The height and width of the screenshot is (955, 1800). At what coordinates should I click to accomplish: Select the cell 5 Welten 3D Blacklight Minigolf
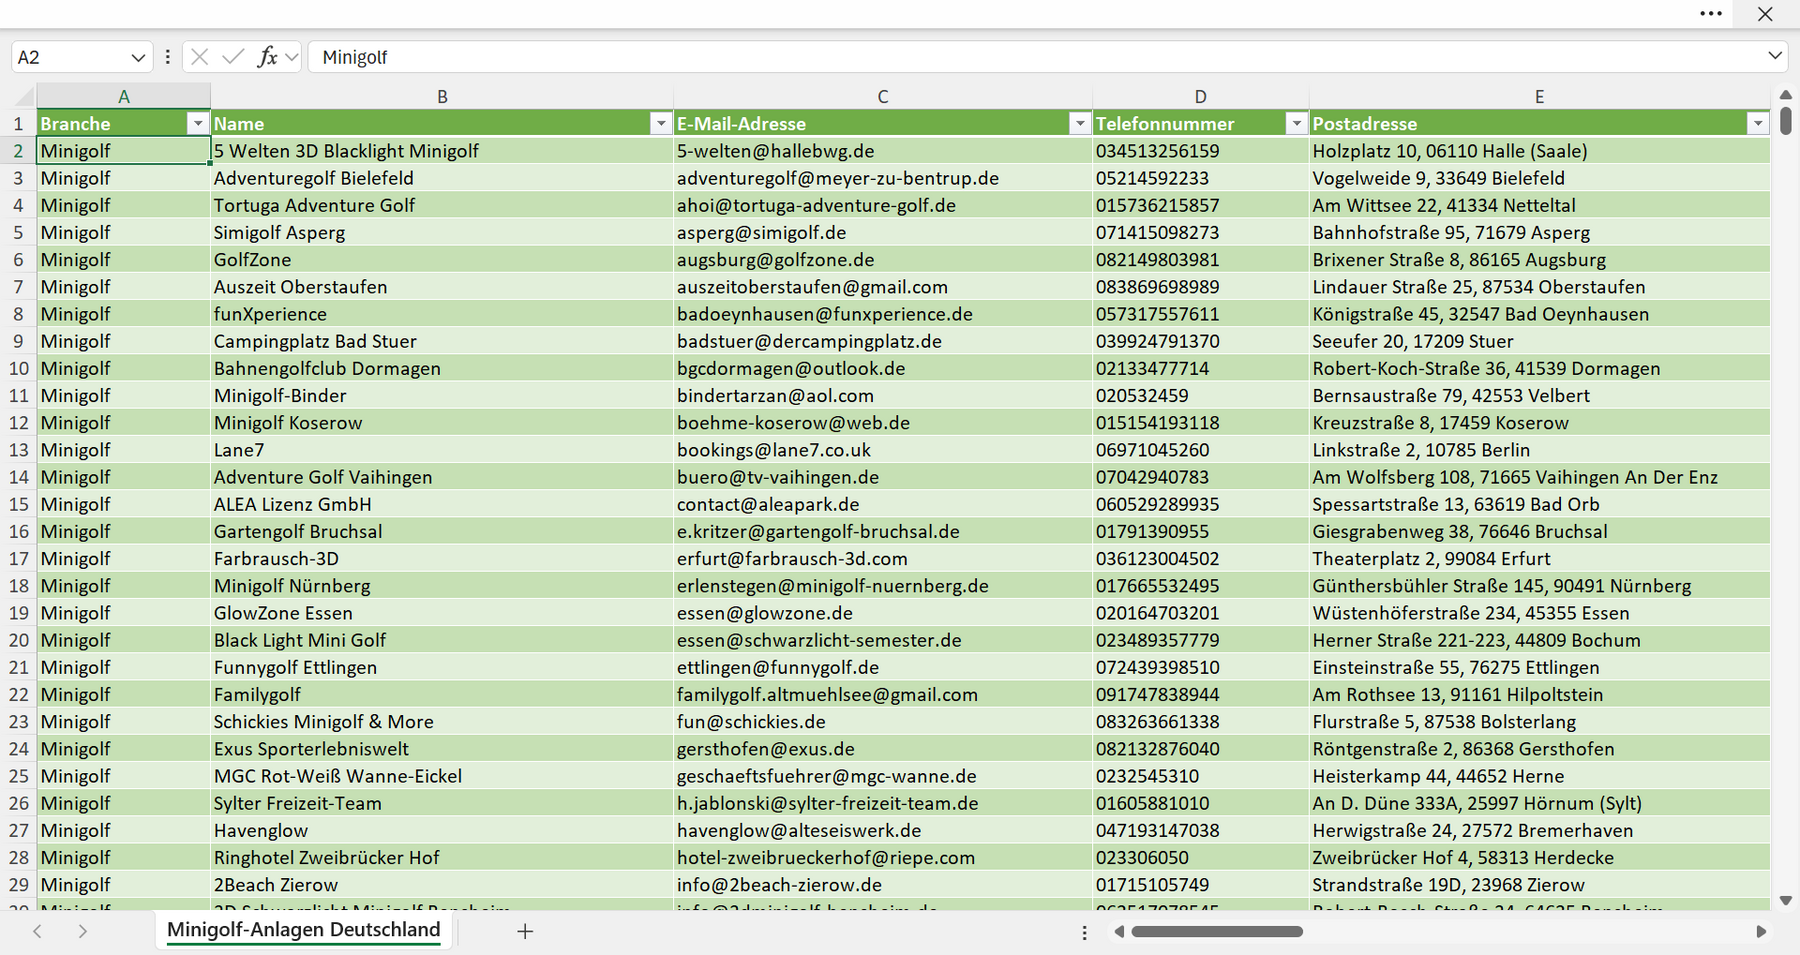click(442, 151)
